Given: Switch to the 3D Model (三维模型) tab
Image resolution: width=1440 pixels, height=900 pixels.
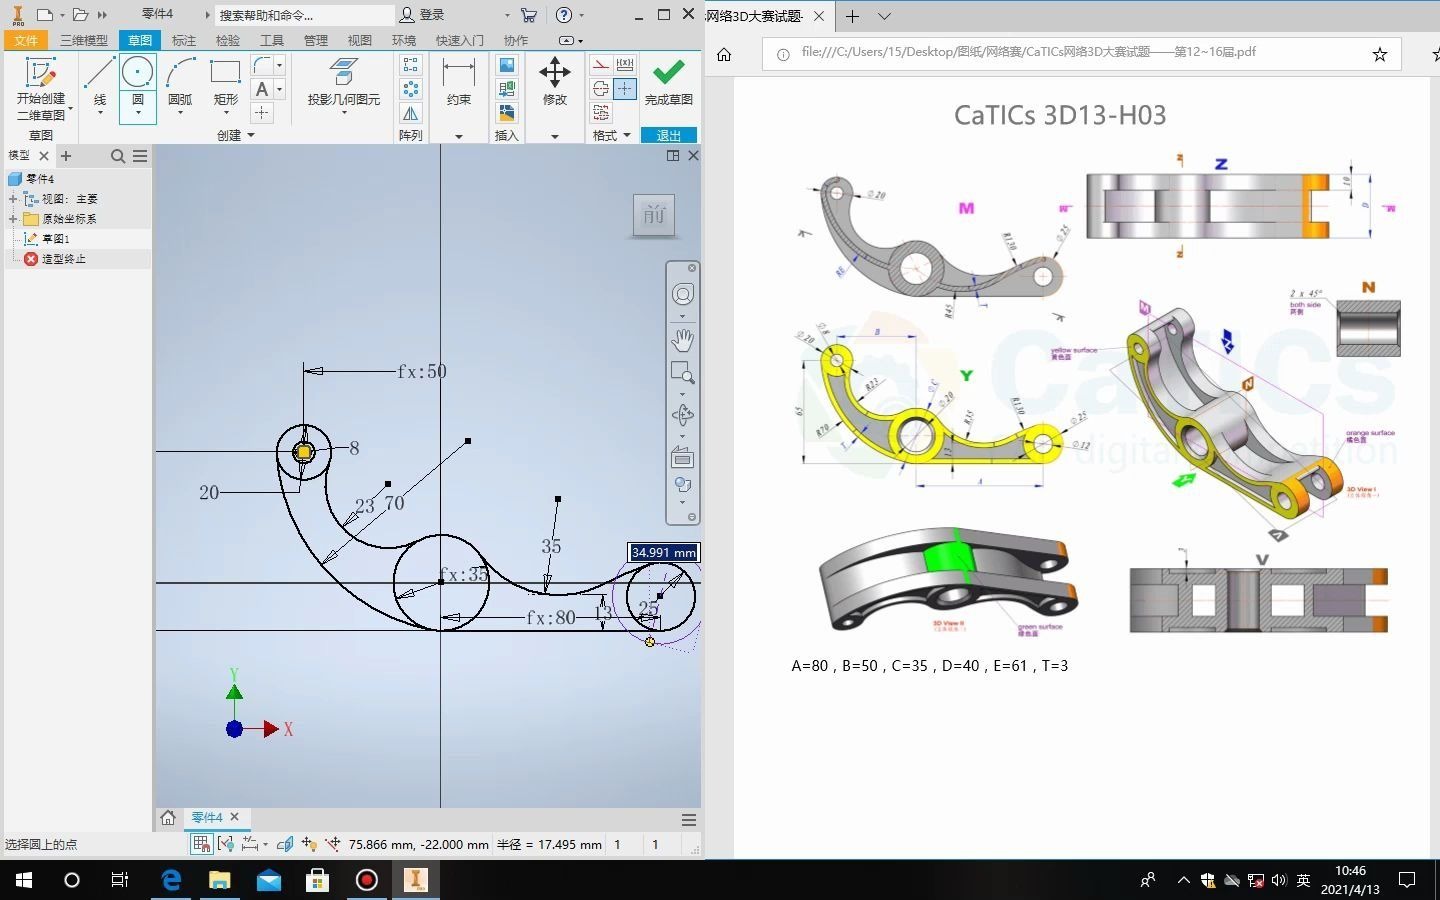Looking at the screenshot, I should point(83,40).
